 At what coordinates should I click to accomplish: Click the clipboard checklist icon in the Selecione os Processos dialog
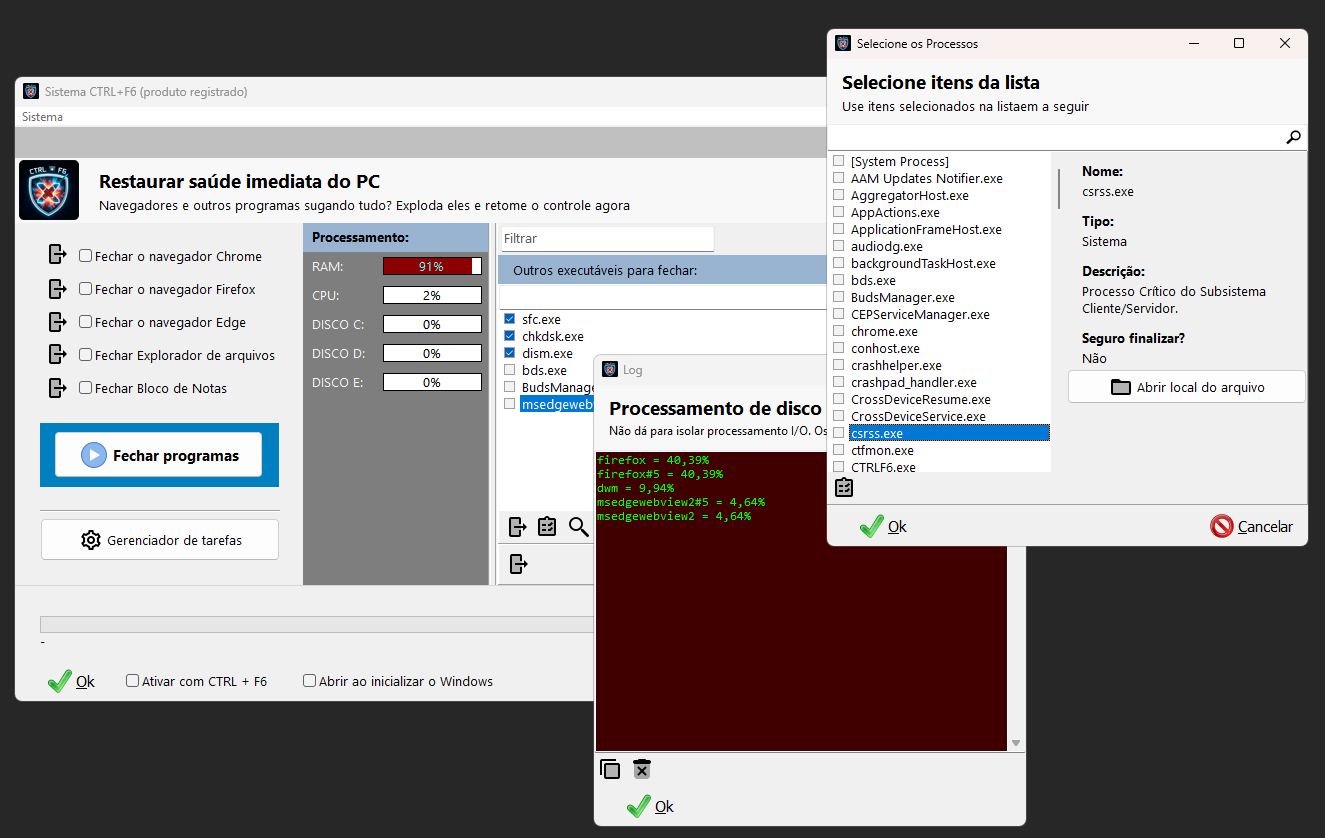click(844, 488)
